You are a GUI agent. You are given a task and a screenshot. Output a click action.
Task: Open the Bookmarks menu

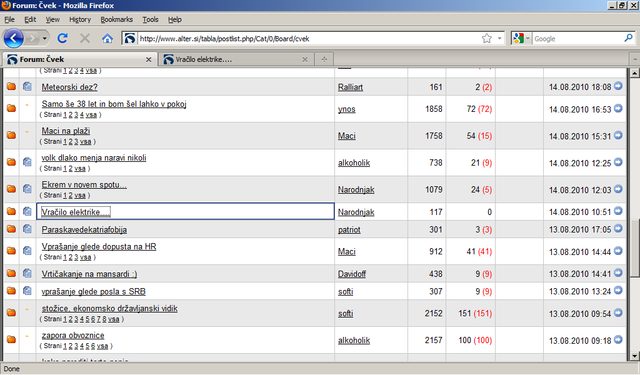tap(116, 20)
